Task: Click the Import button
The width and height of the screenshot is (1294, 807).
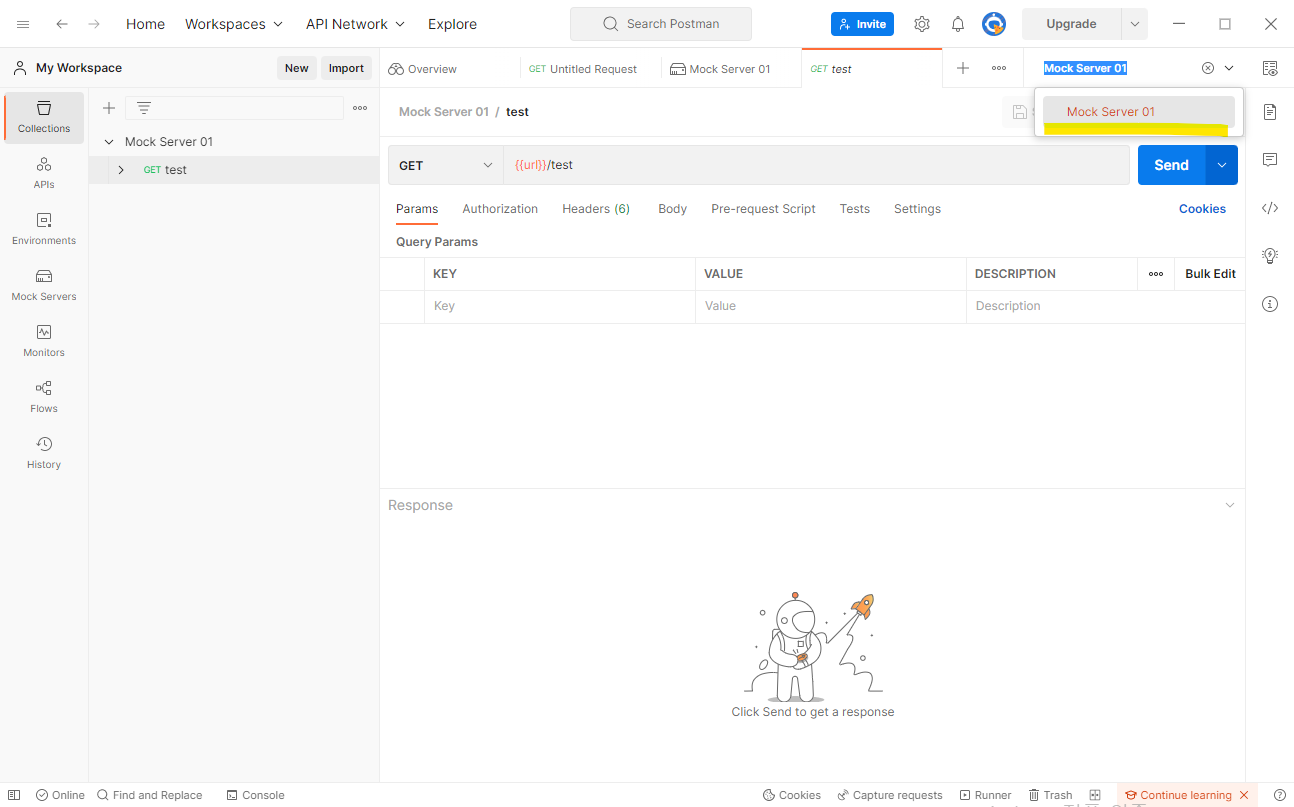Action: click(x=346, y=68)
